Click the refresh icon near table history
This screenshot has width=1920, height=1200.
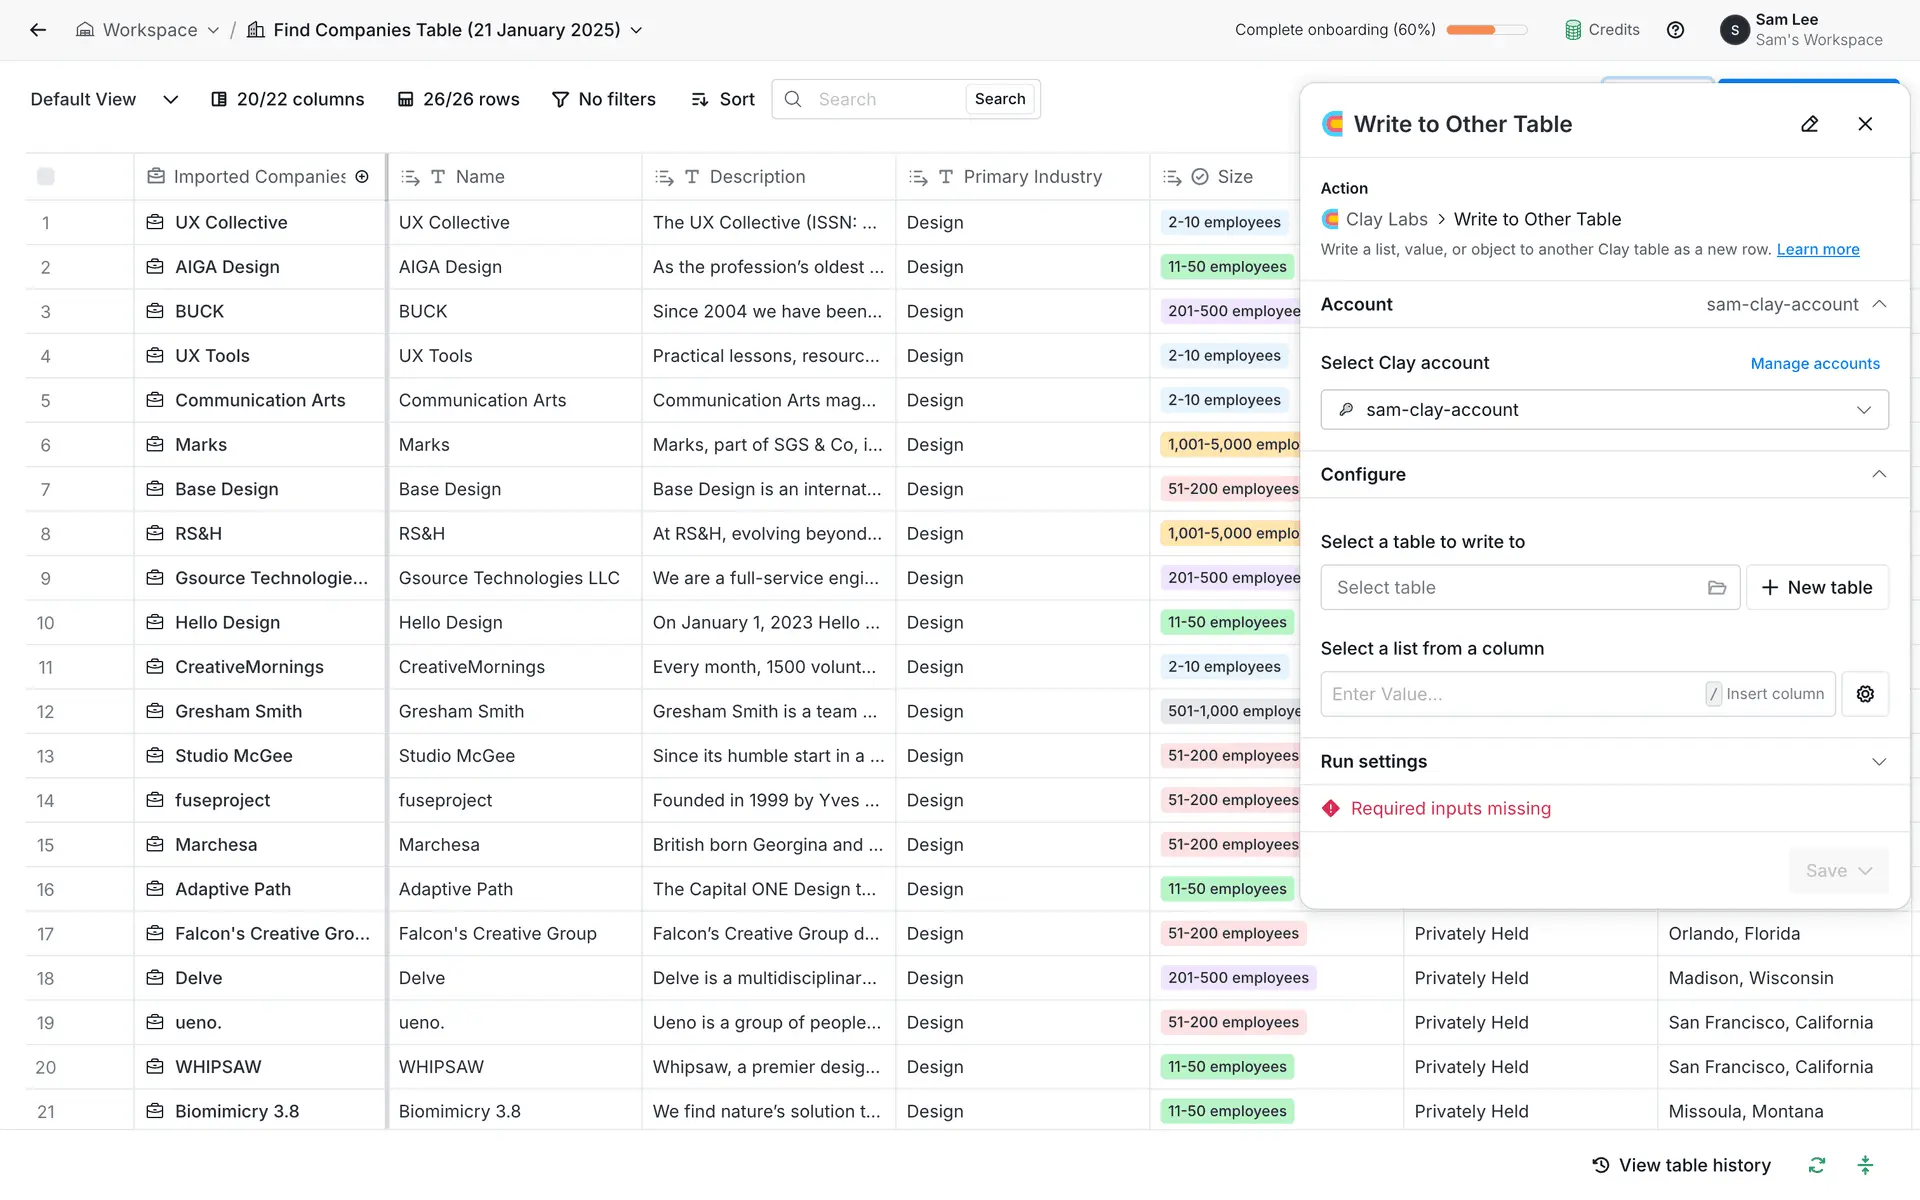tap(1816, 1165)
